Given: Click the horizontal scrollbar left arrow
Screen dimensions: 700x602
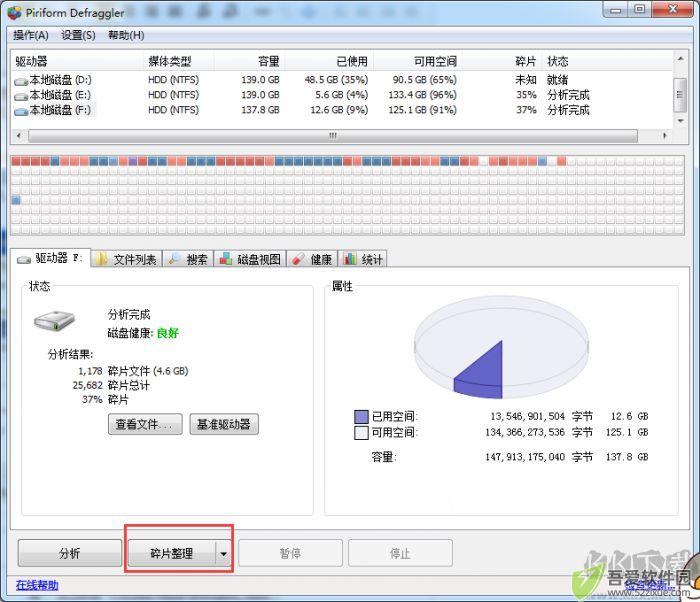Looking at the screenshot, I should pyautogui.click(x=19, y=135).
